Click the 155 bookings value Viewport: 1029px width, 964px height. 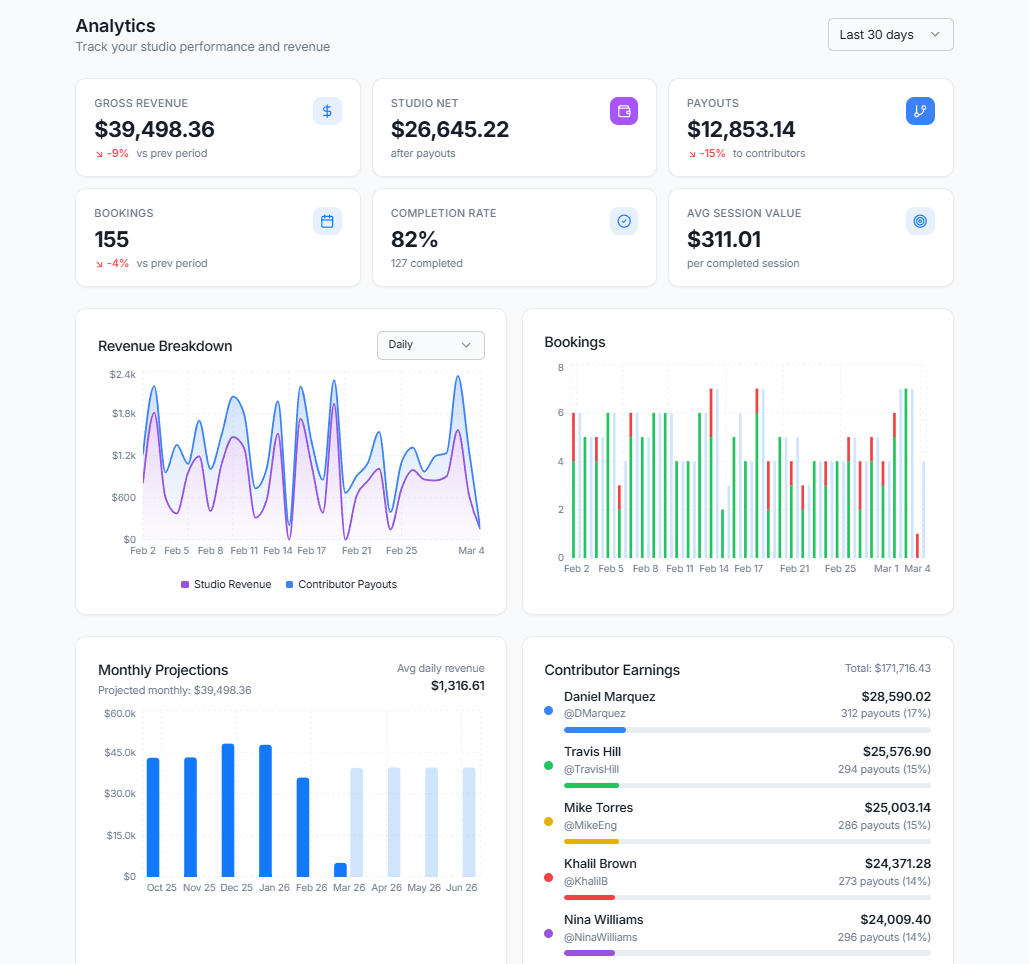click(112, 240)
